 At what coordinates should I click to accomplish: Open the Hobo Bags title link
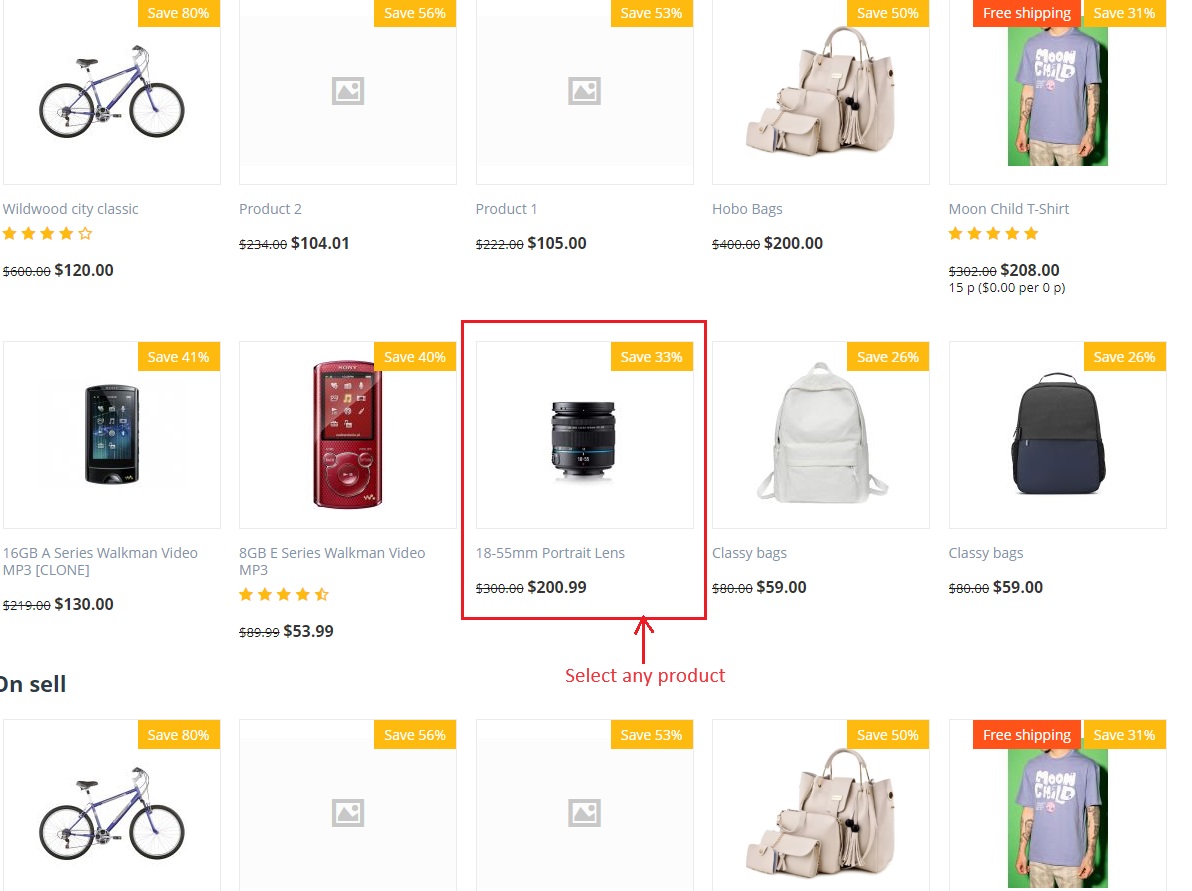pyautogui.click(x=747, y=209)
